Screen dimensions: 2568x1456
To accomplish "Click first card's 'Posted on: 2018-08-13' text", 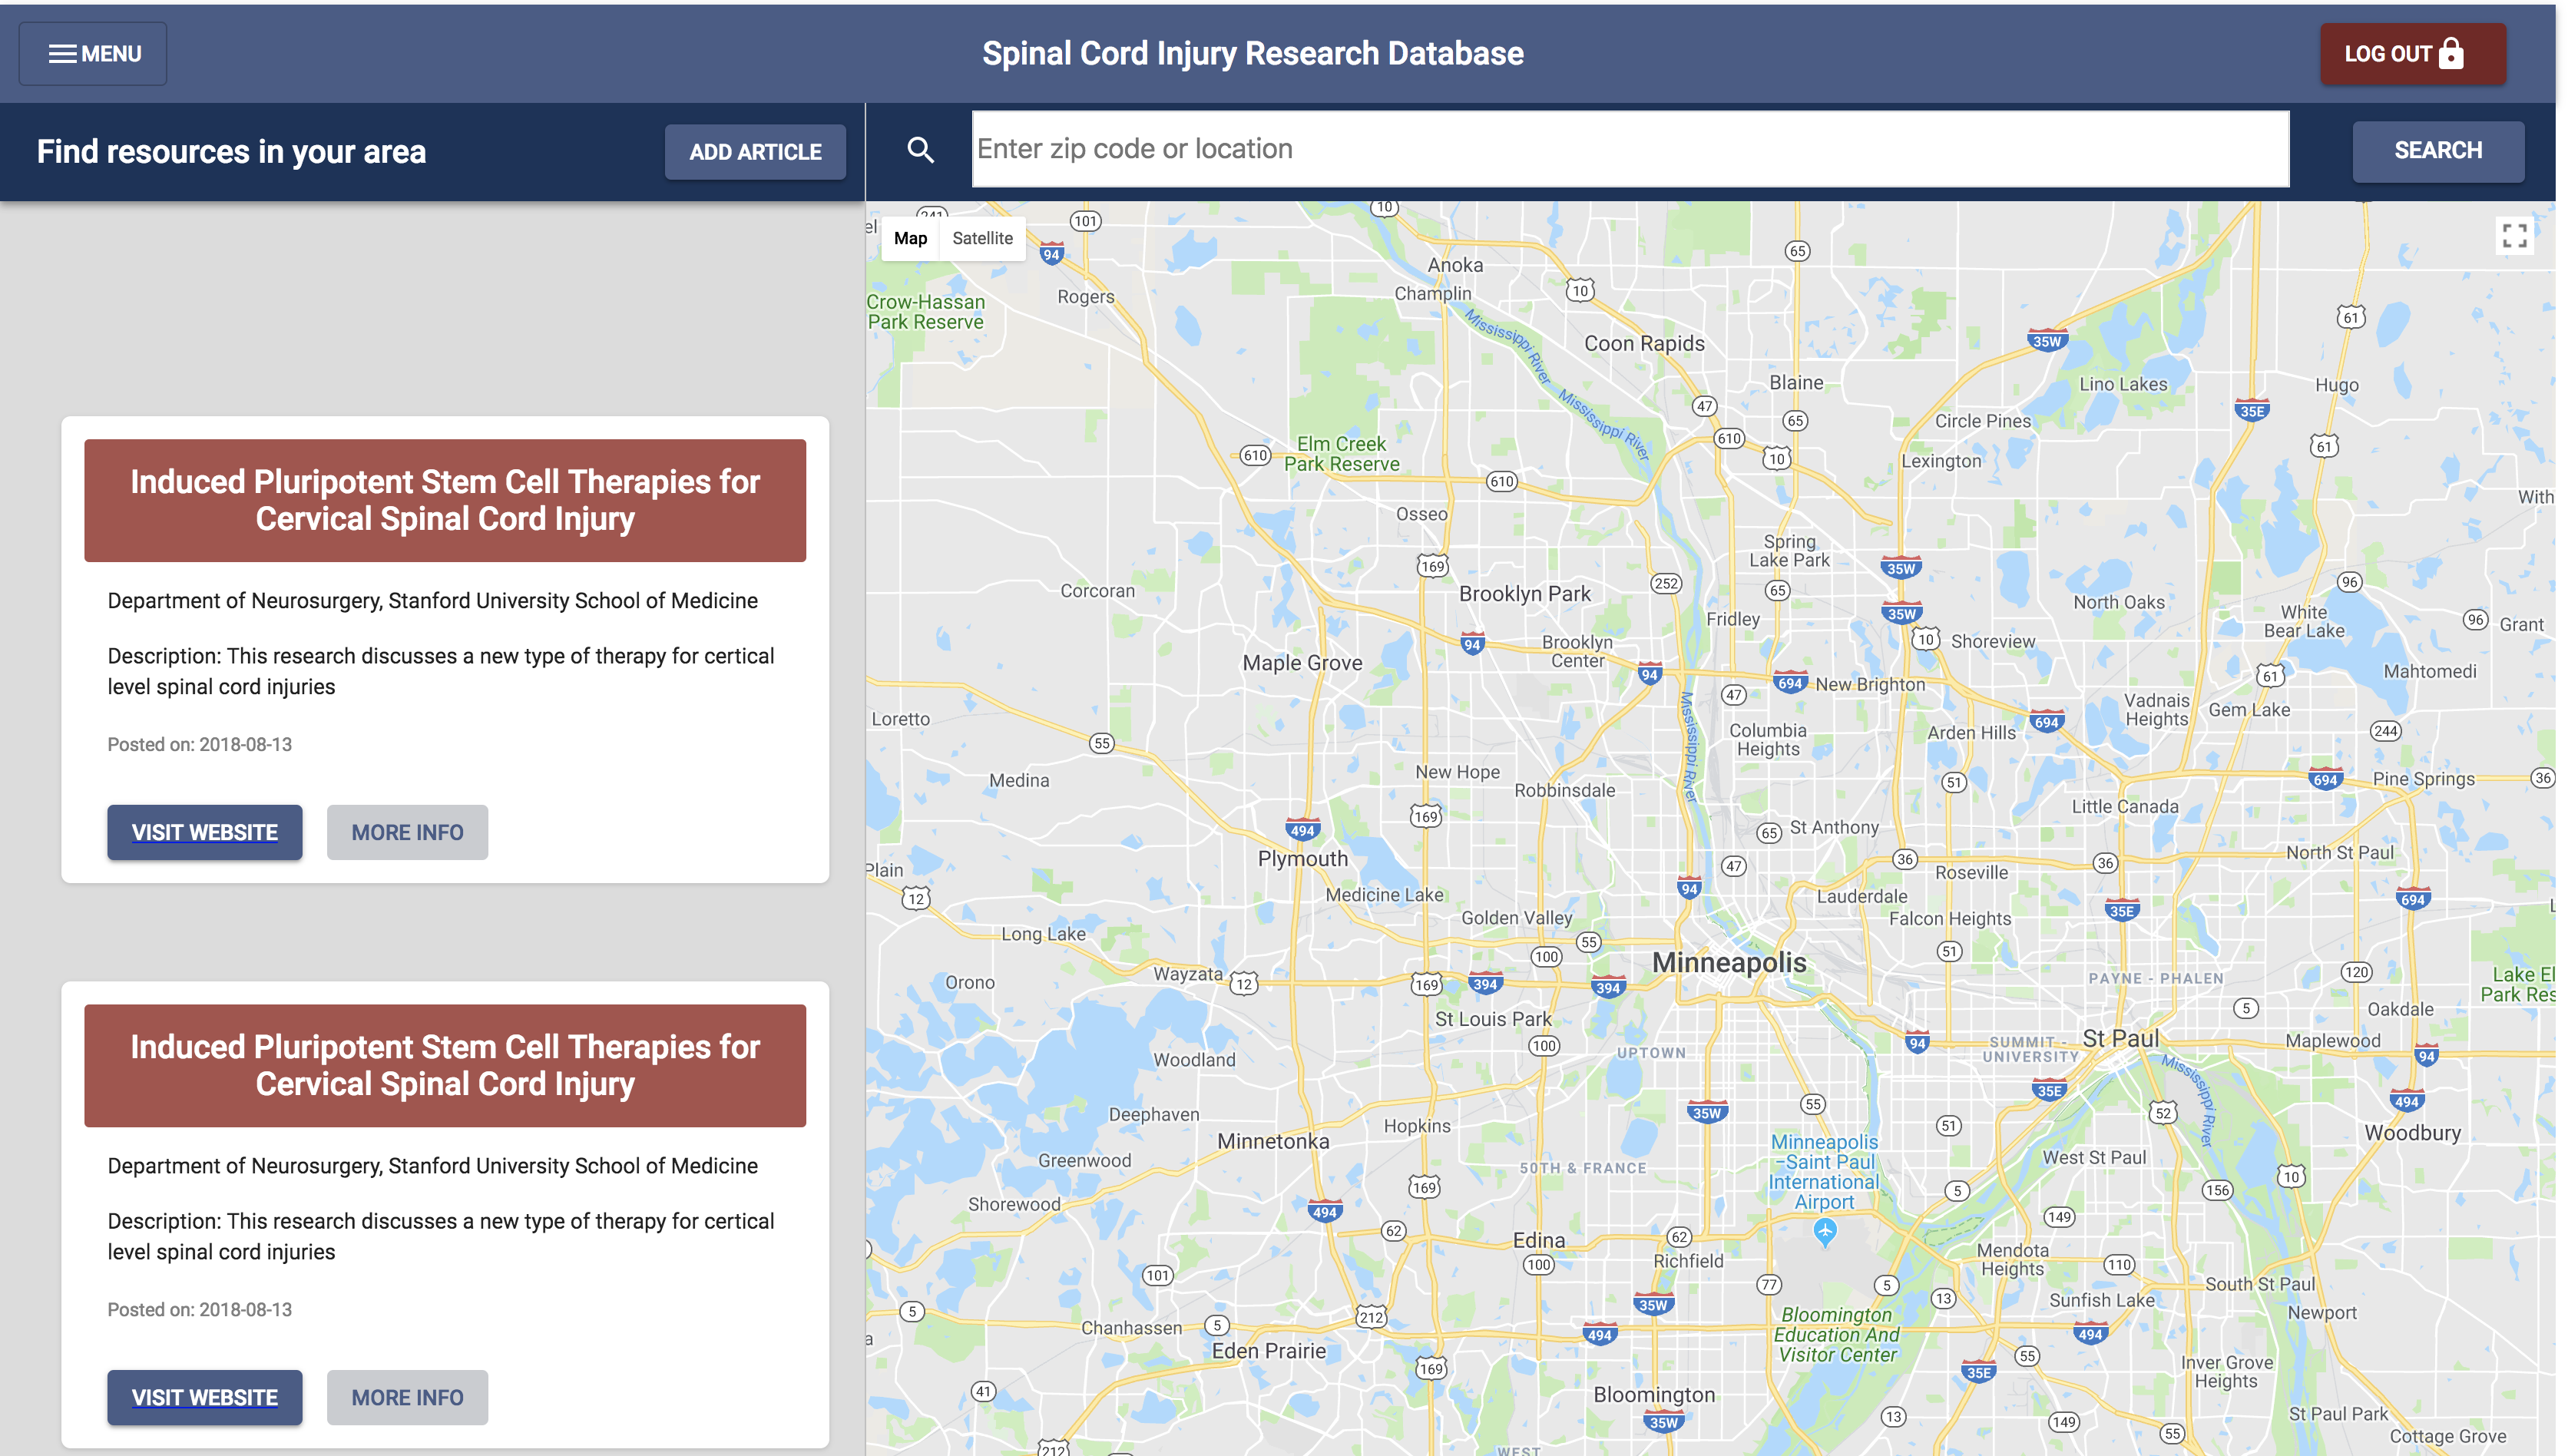I will (200, 744).
